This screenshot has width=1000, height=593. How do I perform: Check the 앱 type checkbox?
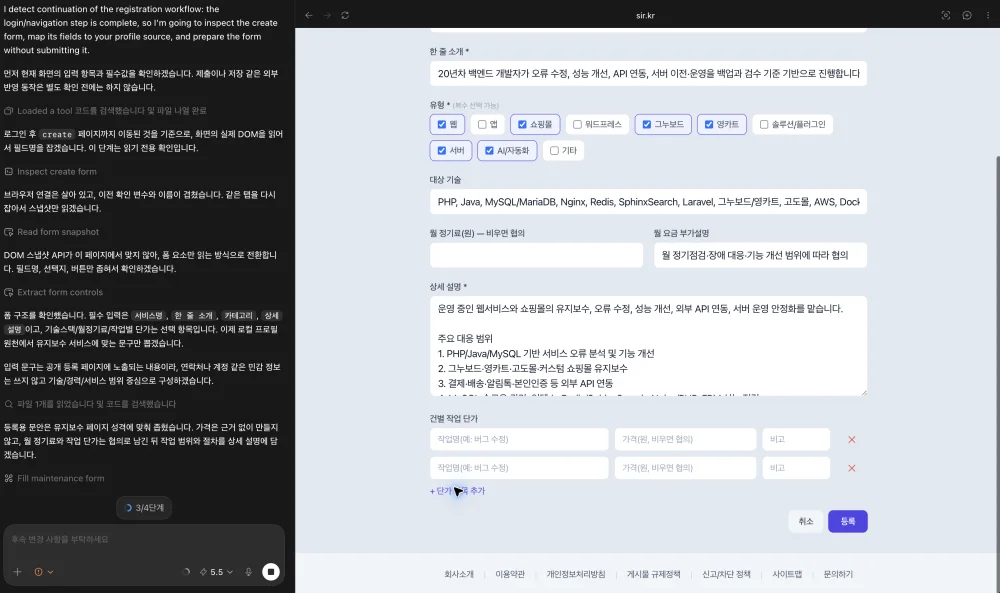482,124
